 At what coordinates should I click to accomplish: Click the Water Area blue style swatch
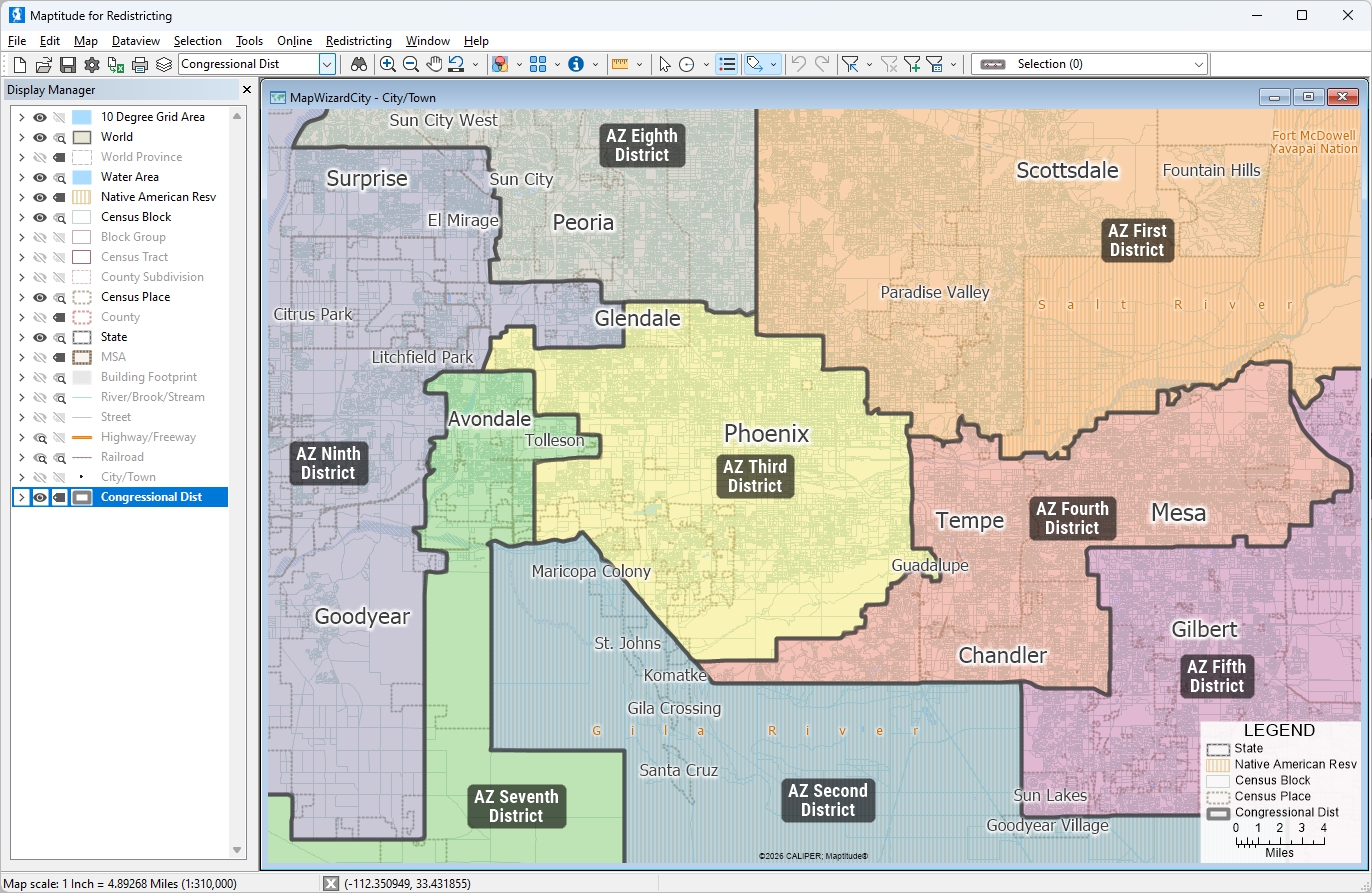[82, 177]
